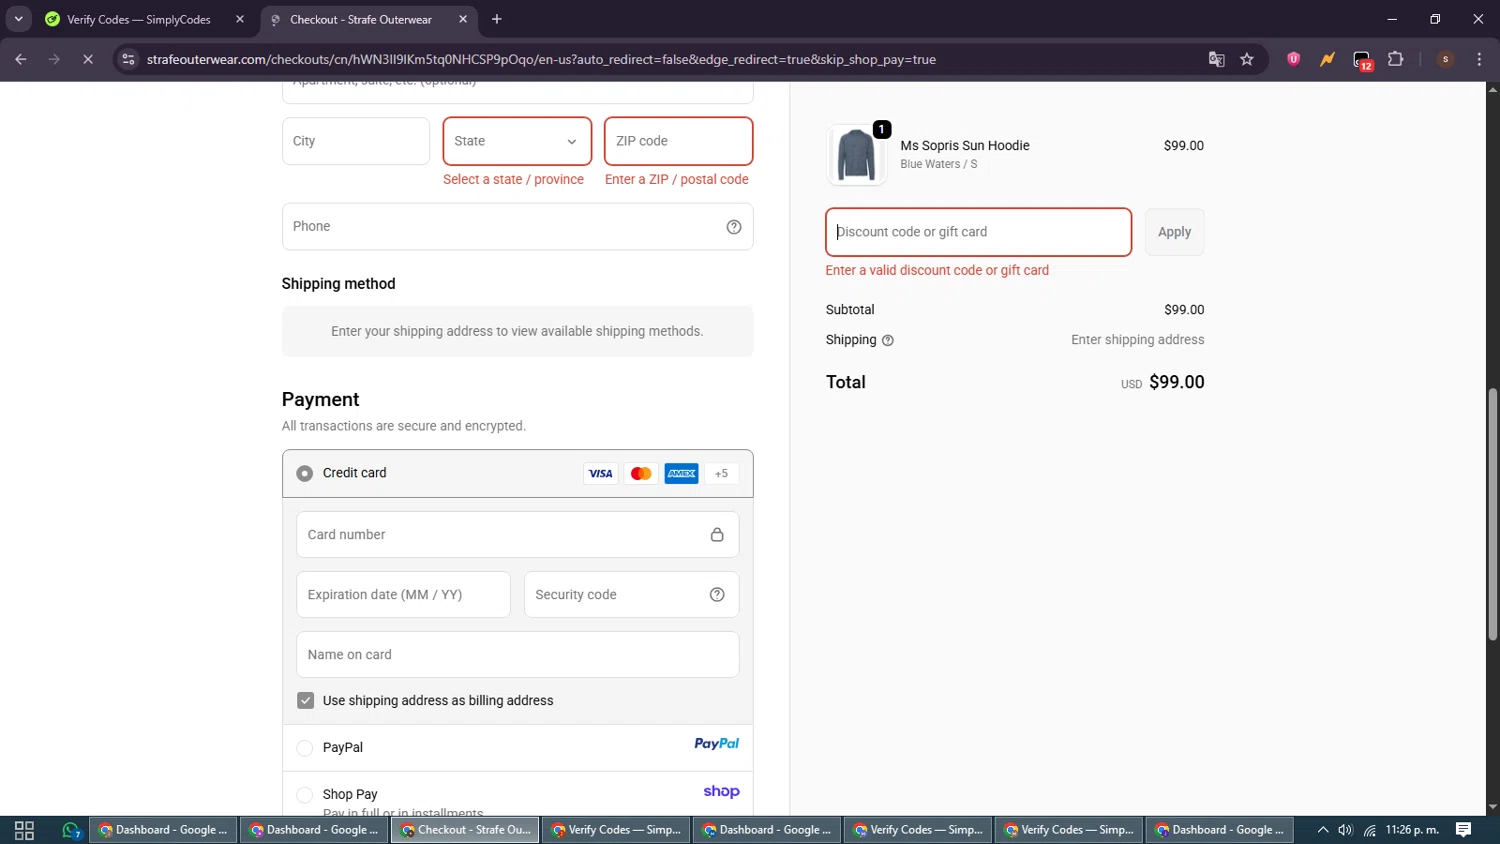Click the address bar URL

[x=541, y=59]
